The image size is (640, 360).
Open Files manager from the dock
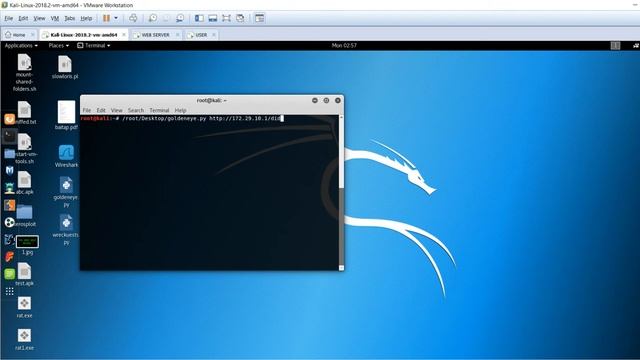click(x=9, y=153)
